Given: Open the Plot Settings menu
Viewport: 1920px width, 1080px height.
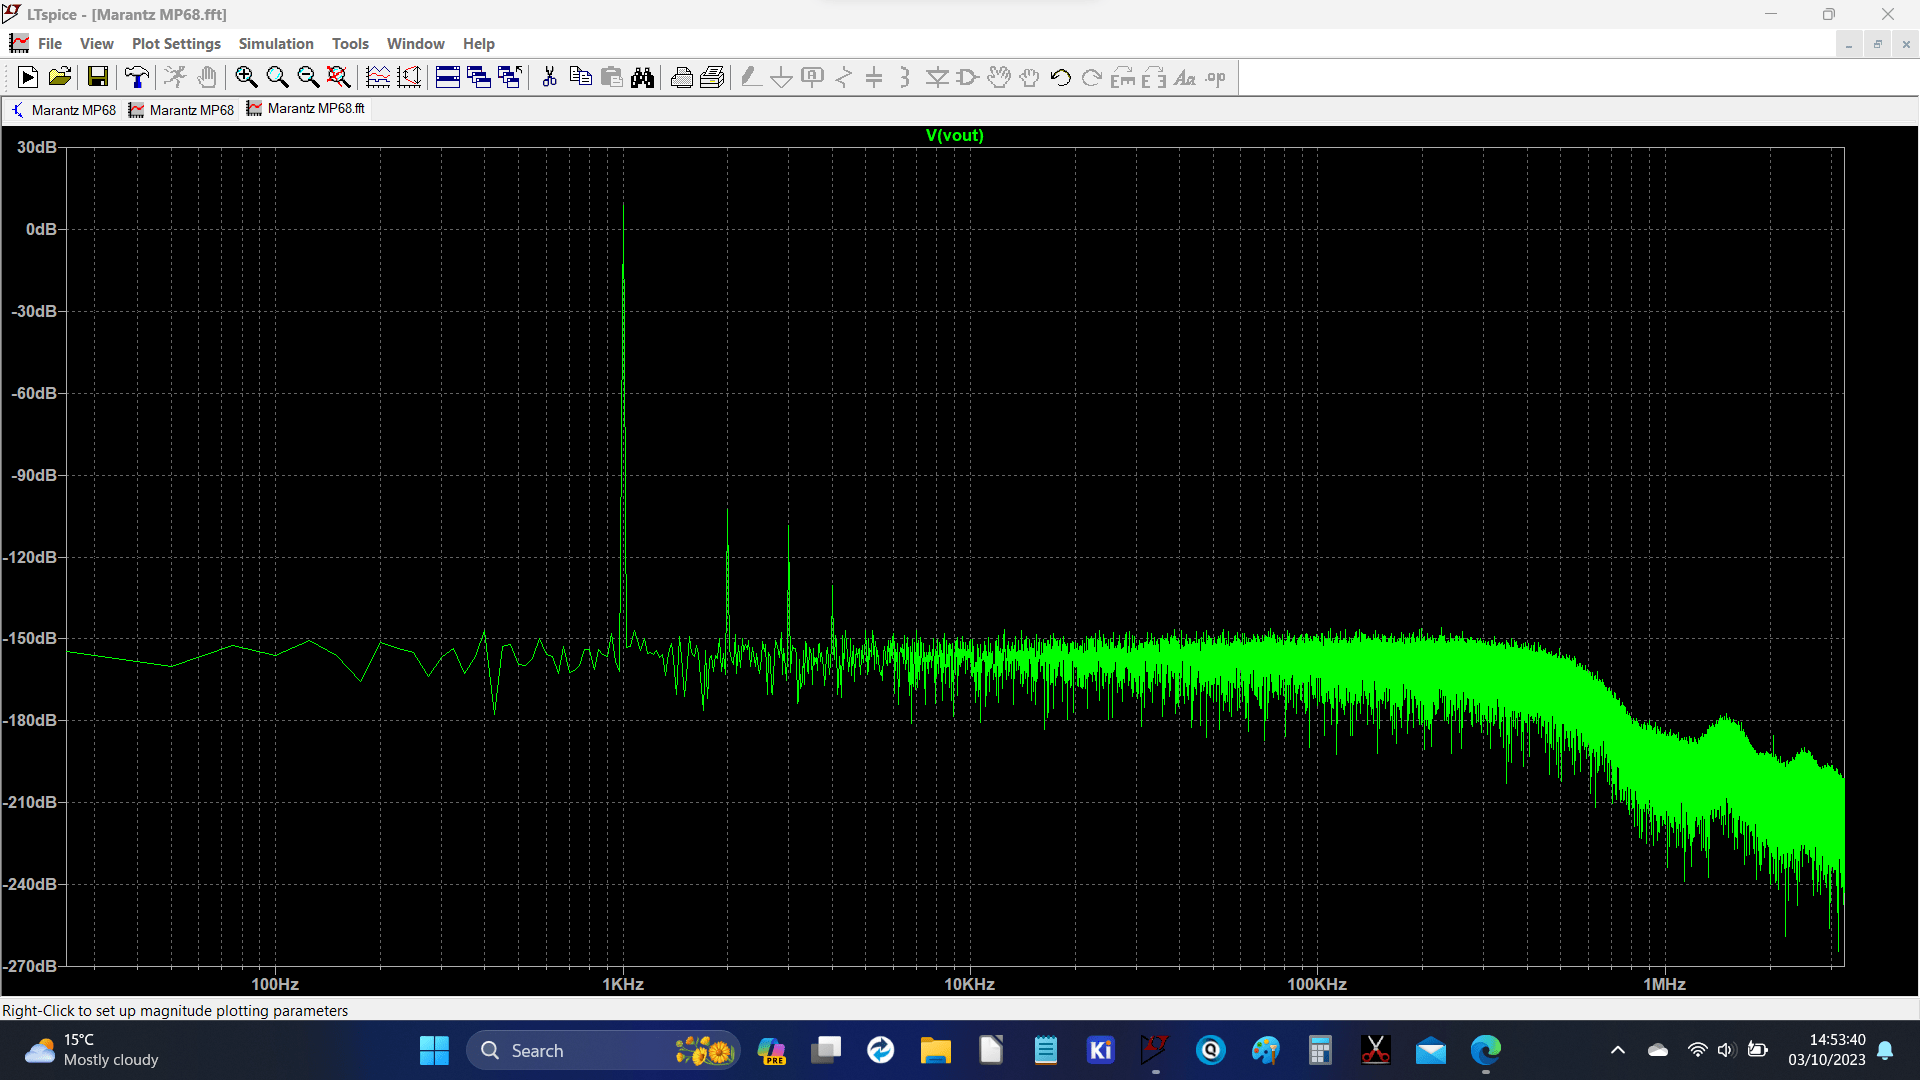Looking at the screenshot, I should (176, 44).
